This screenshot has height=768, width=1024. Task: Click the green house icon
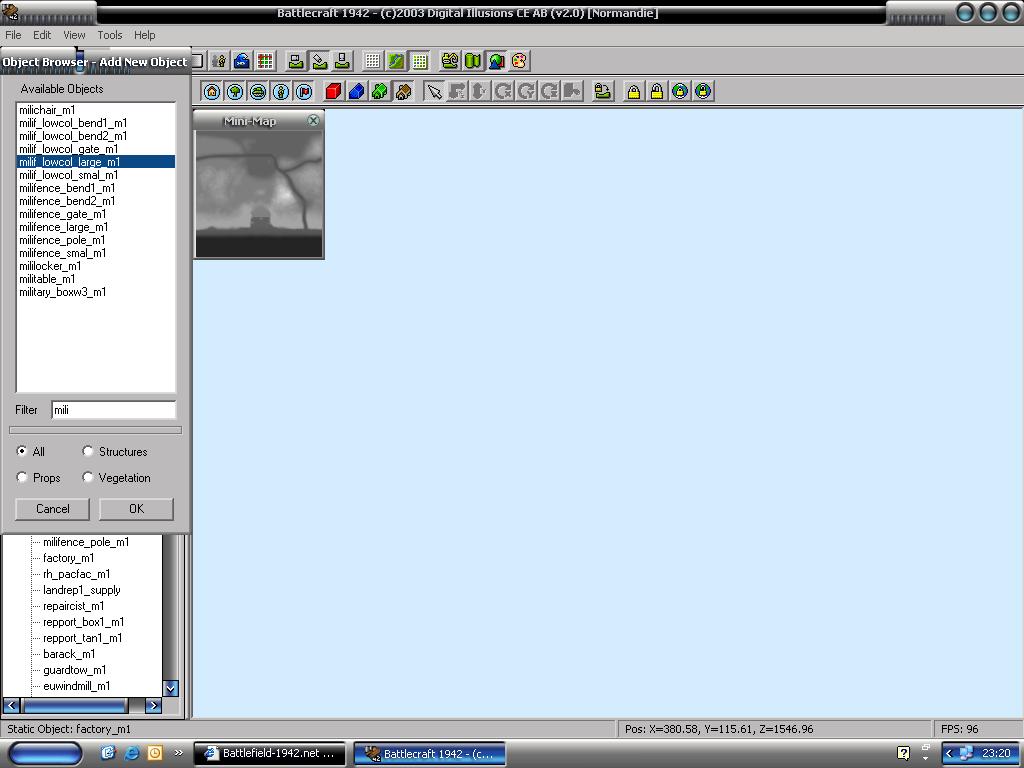pyautogui.click(x=380, y=91)
